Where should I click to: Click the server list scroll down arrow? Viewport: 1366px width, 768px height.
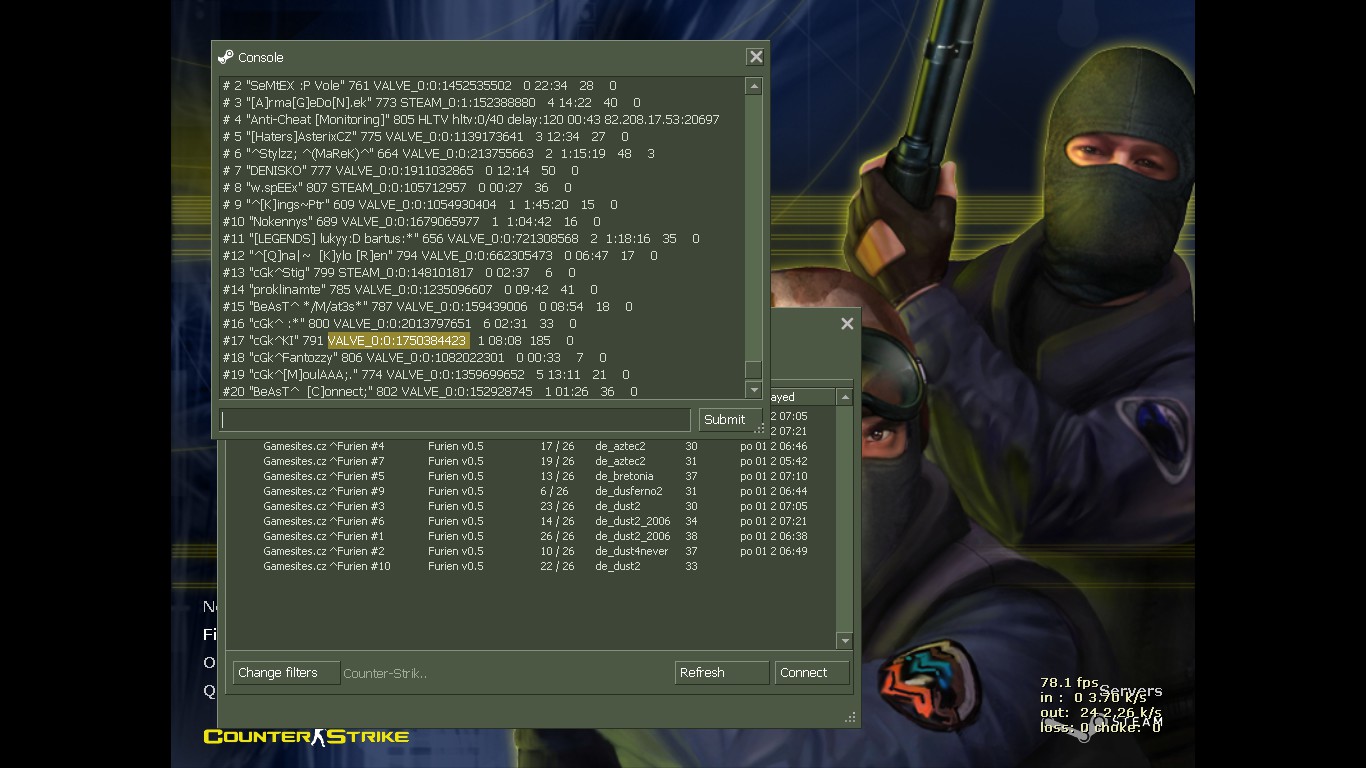[x=845, y=641]
